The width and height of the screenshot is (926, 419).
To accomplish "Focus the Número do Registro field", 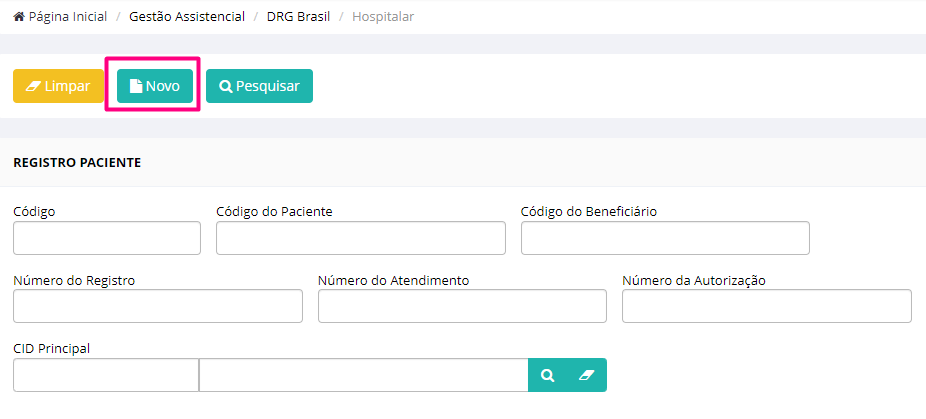I will [x=158, y=306].
